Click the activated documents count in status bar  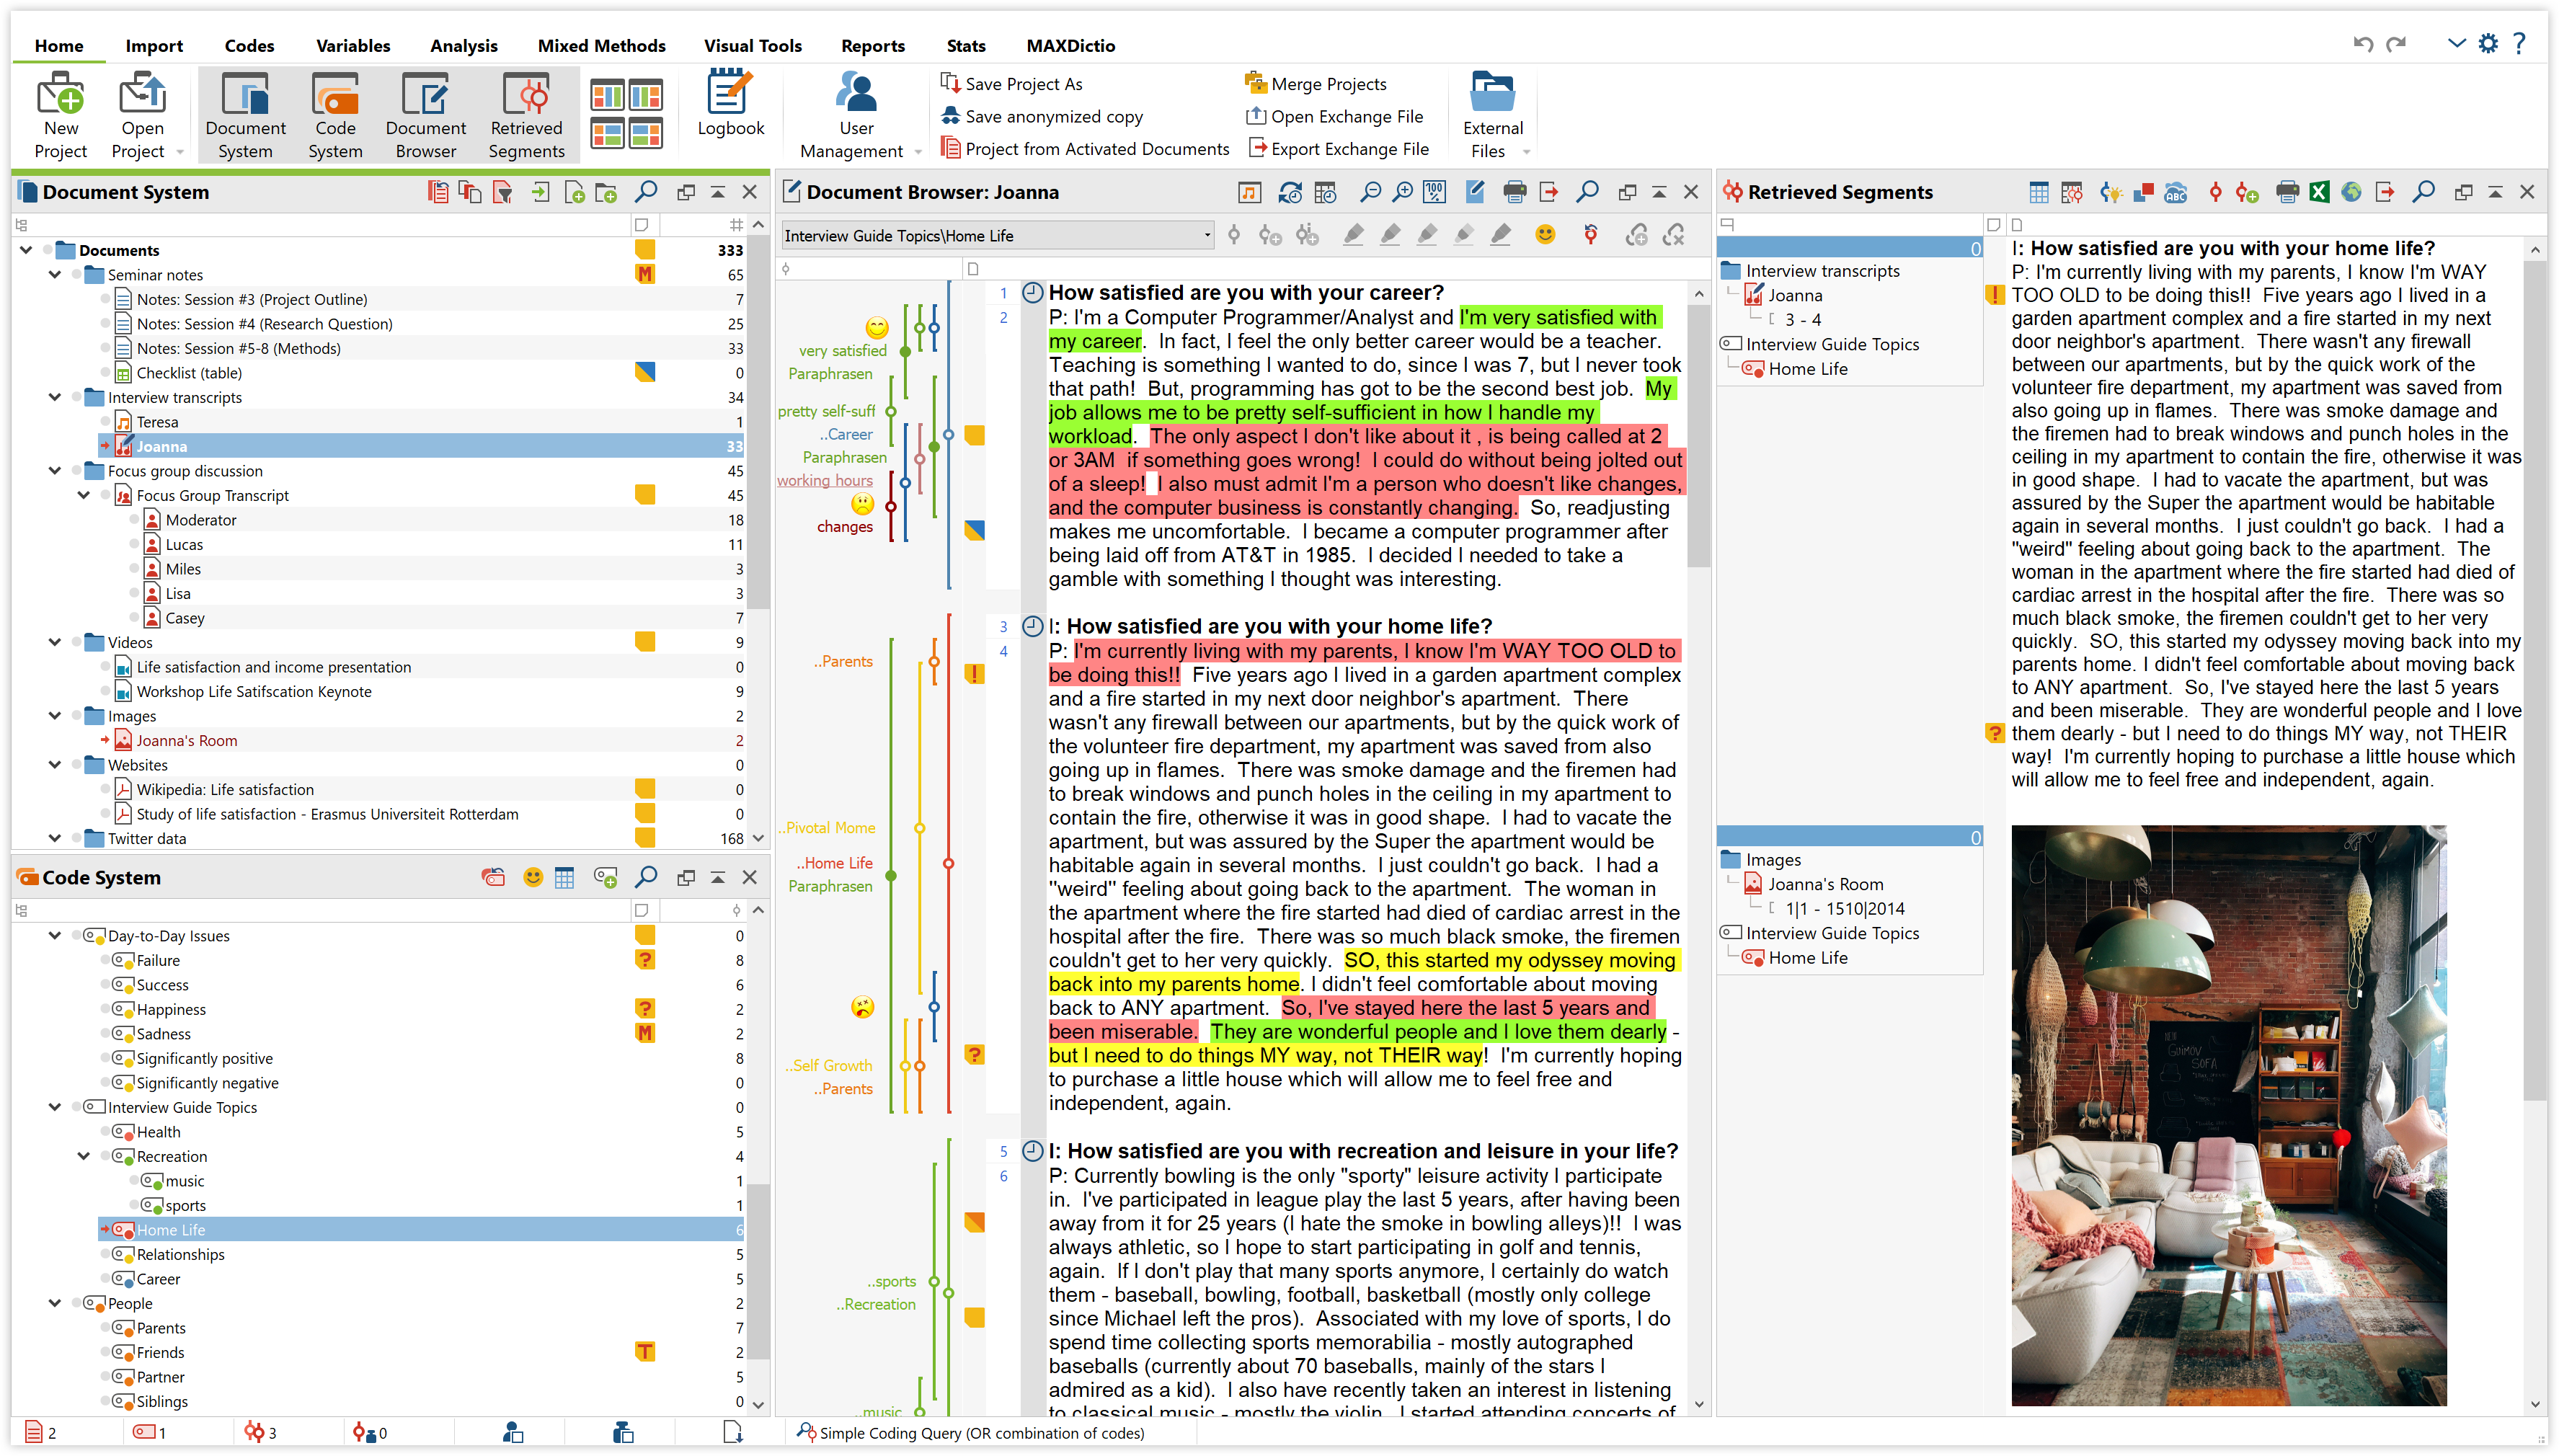click(x=40, y=1432)
